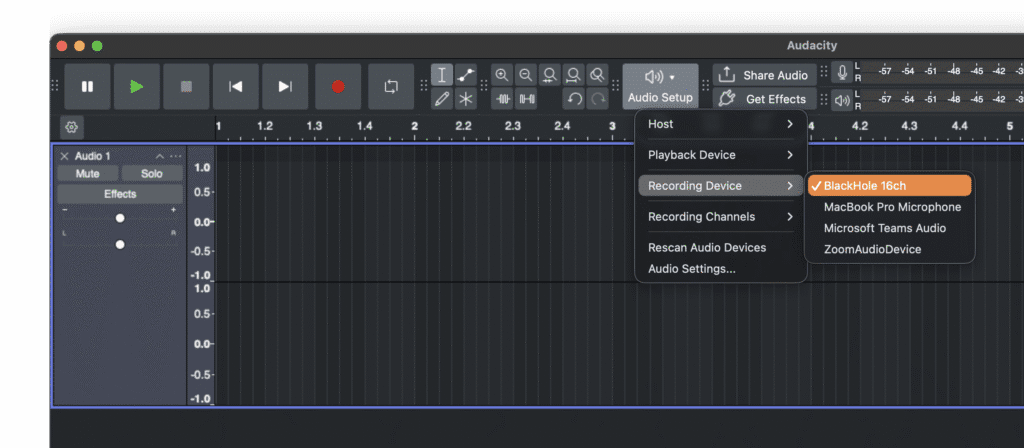The width and height of the screenshot is (1024, 448).
Task: Toggle Mute on Audio 1 track
Action: (x=88, y=174)
